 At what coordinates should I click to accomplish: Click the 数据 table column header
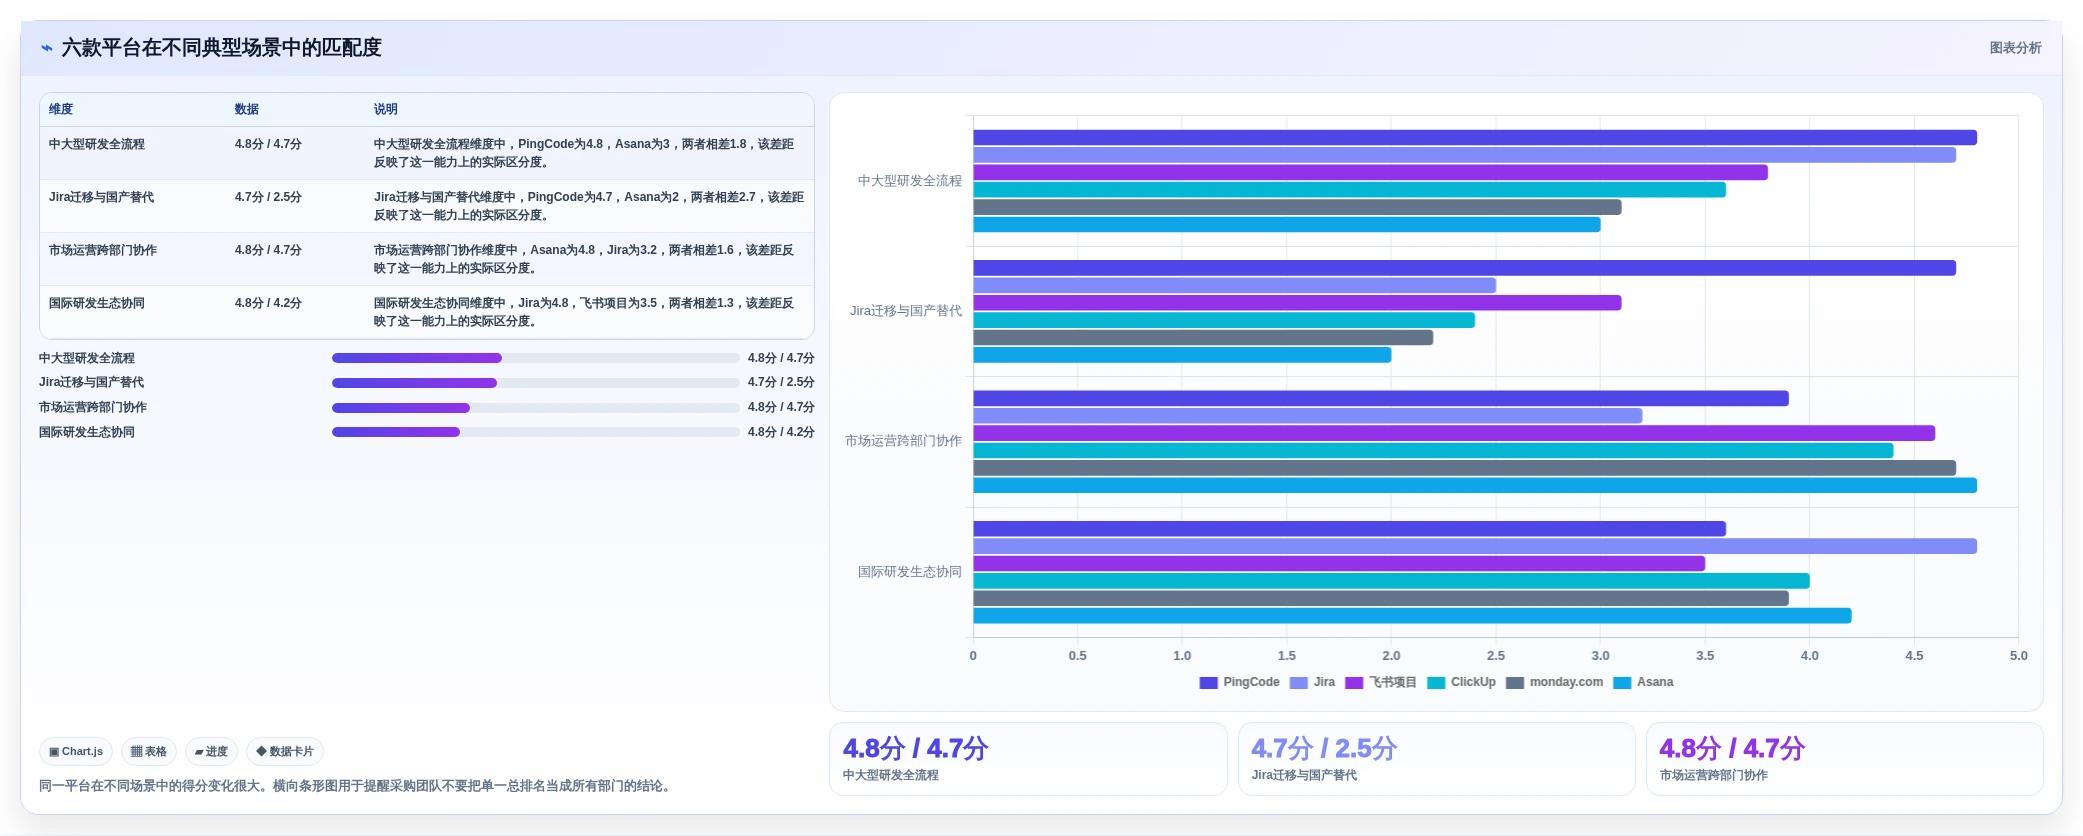coord(247,109)
